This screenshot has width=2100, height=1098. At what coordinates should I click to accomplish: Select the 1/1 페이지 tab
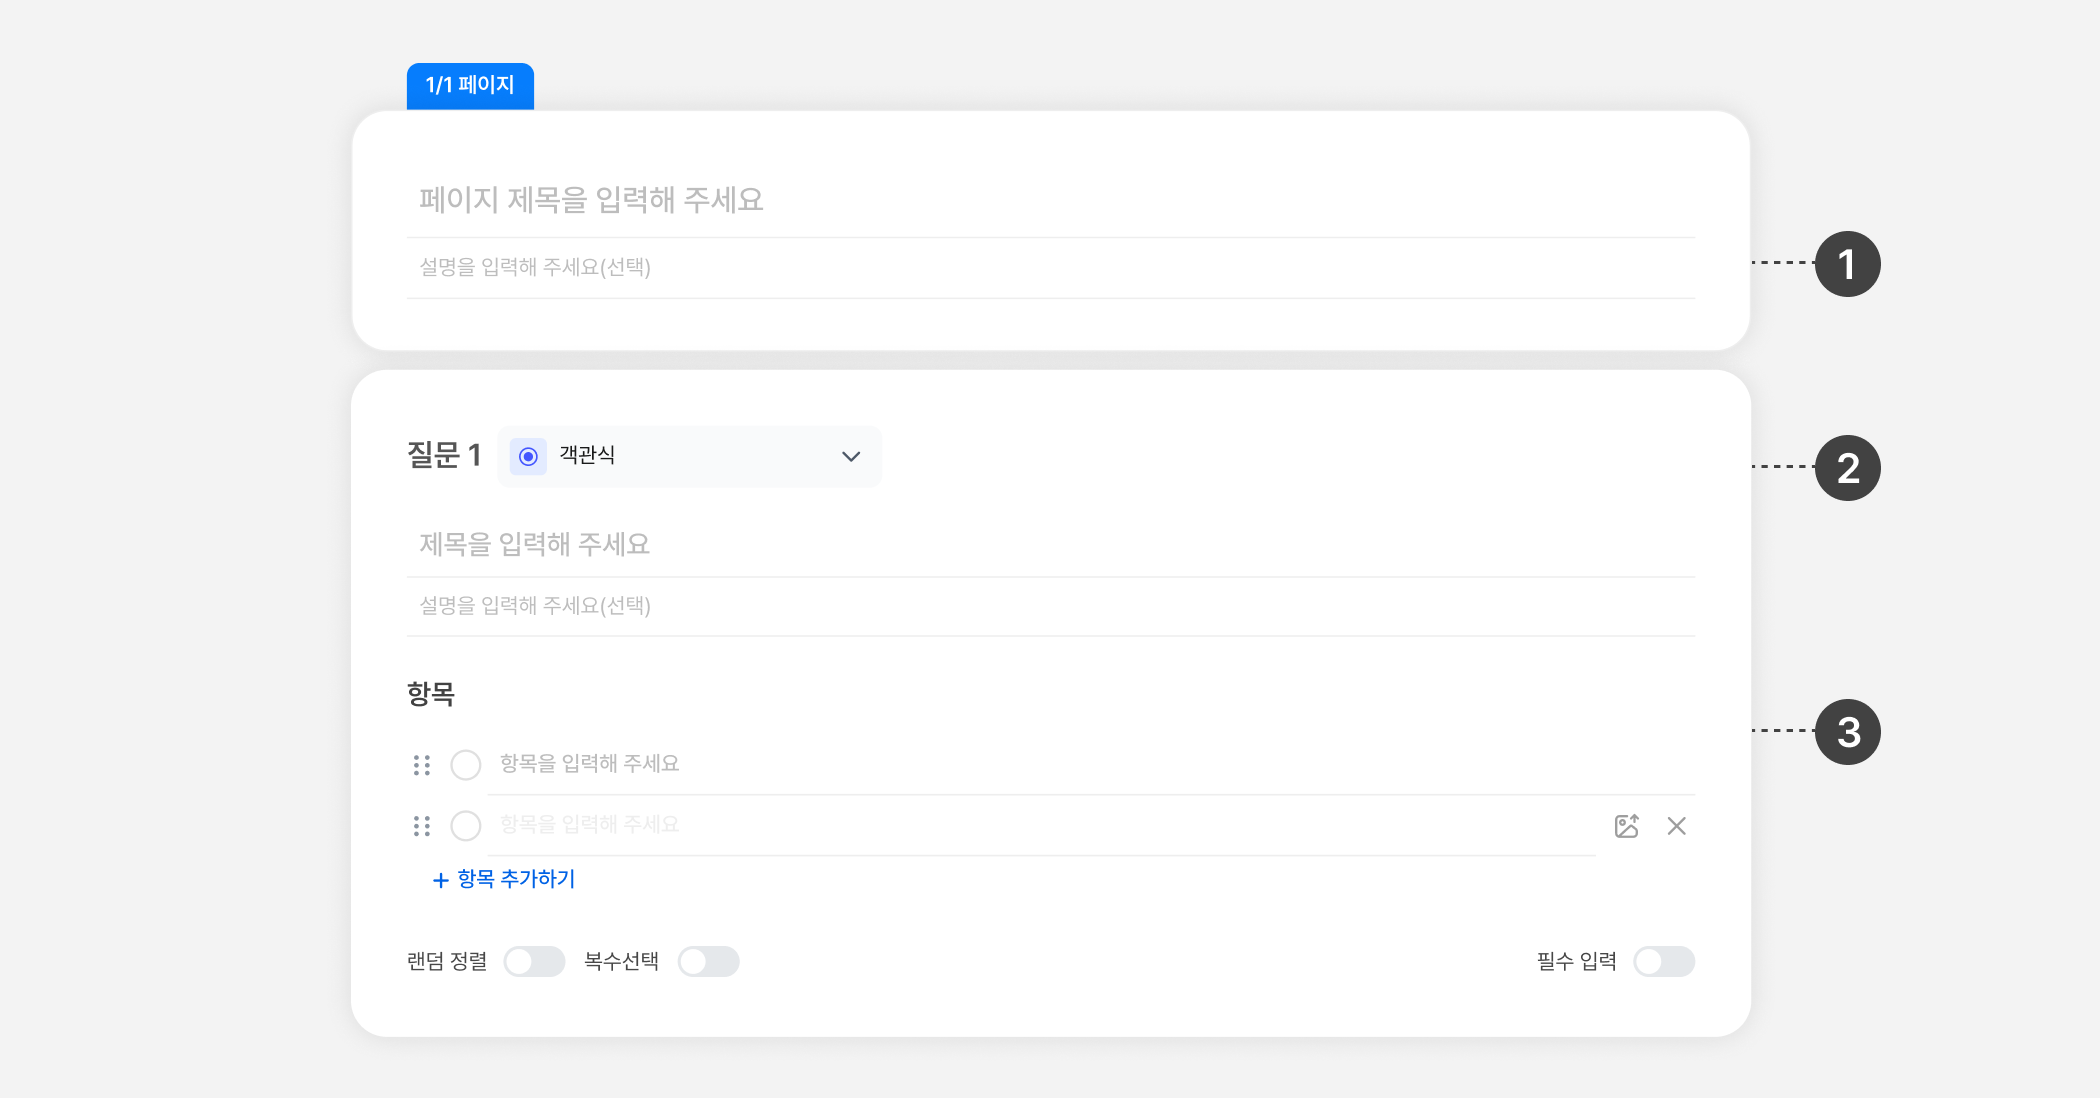(x=470, y=86)
